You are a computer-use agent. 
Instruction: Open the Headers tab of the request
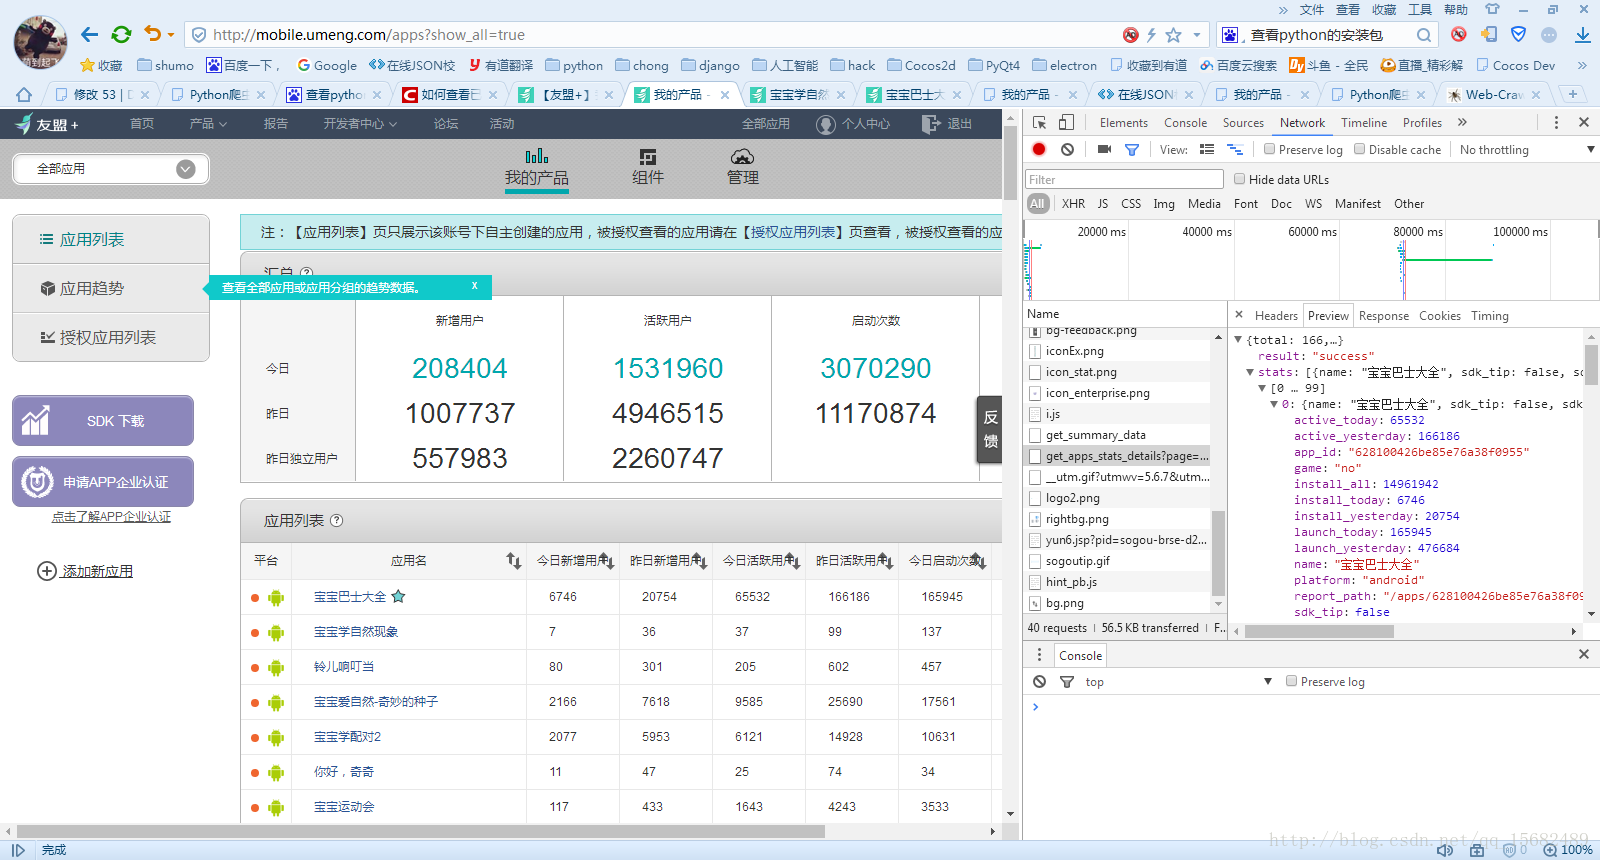pos(1276,315)
